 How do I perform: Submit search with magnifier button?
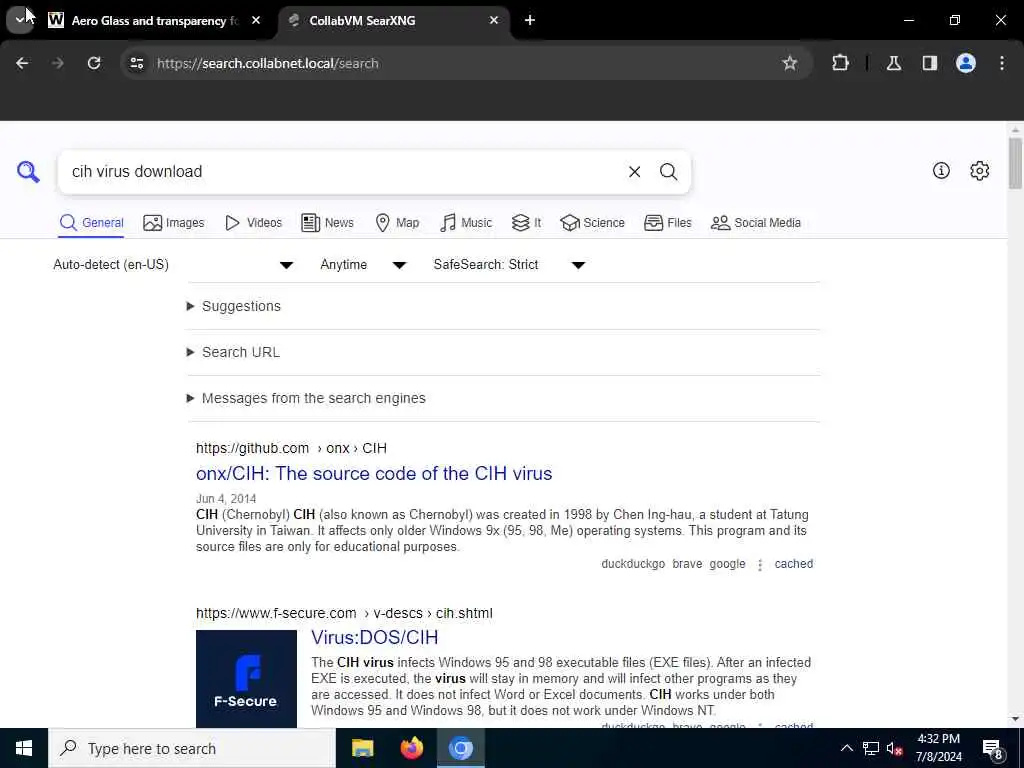668,172
